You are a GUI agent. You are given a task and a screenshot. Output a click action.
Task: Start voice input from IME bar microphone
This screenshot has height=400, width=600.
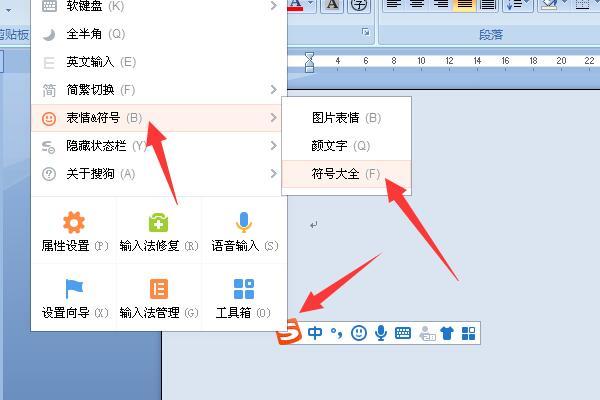coord(381,333)
